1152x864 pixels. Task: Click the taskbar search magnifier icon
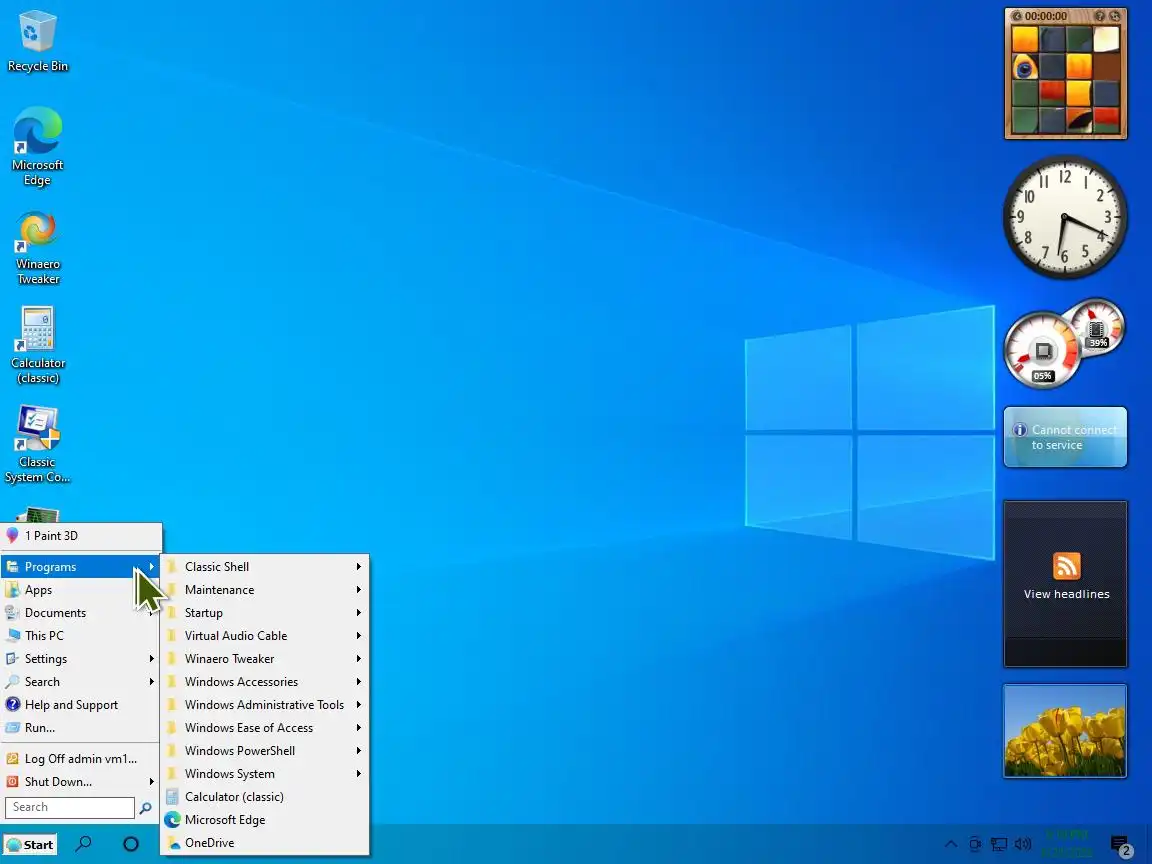pos(84,843)
